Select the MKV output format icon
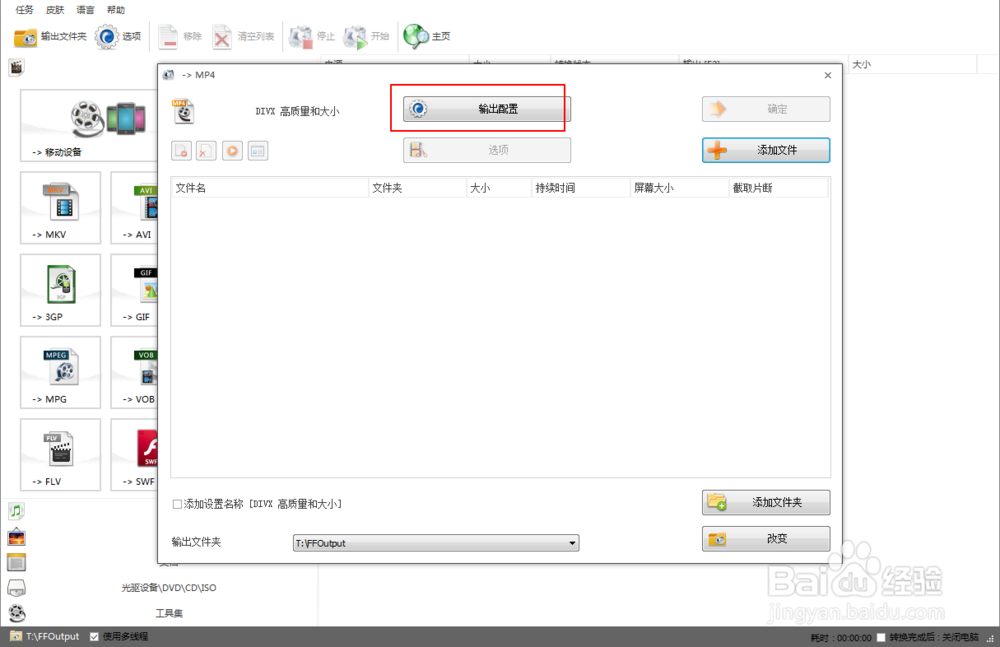This screenshot has height=647, width=1000. click(60, 207)
